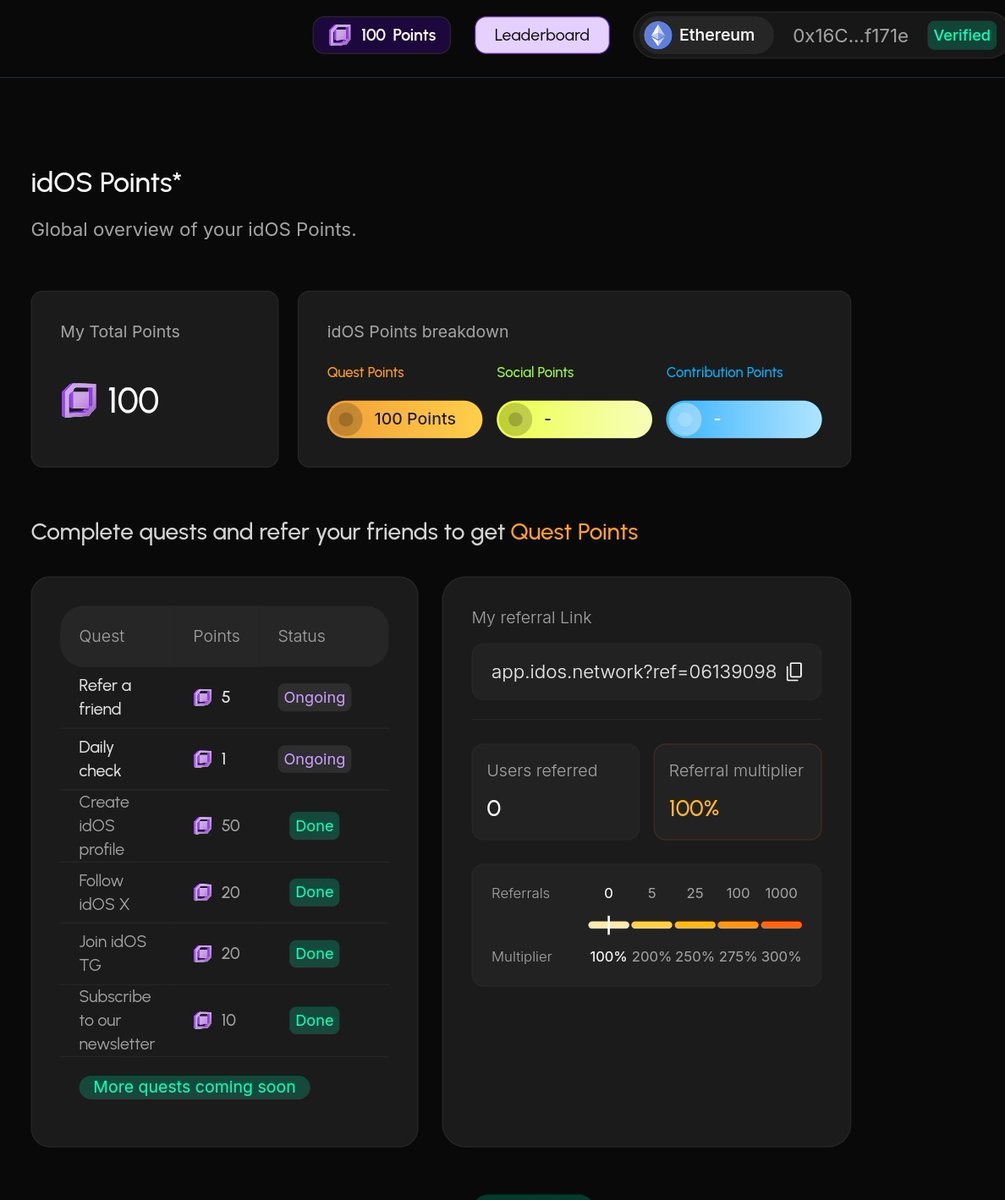Viewport: 1005px width, 1200px height.
Task: Click cube icon in Join idOS TG row
Action: coord(202,954)
